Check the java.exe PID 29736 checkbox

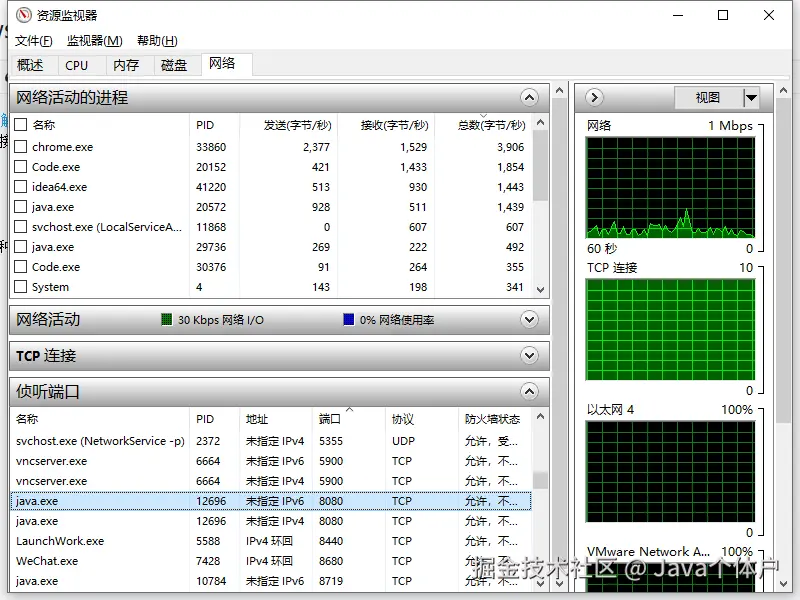(x=20, y=247)
